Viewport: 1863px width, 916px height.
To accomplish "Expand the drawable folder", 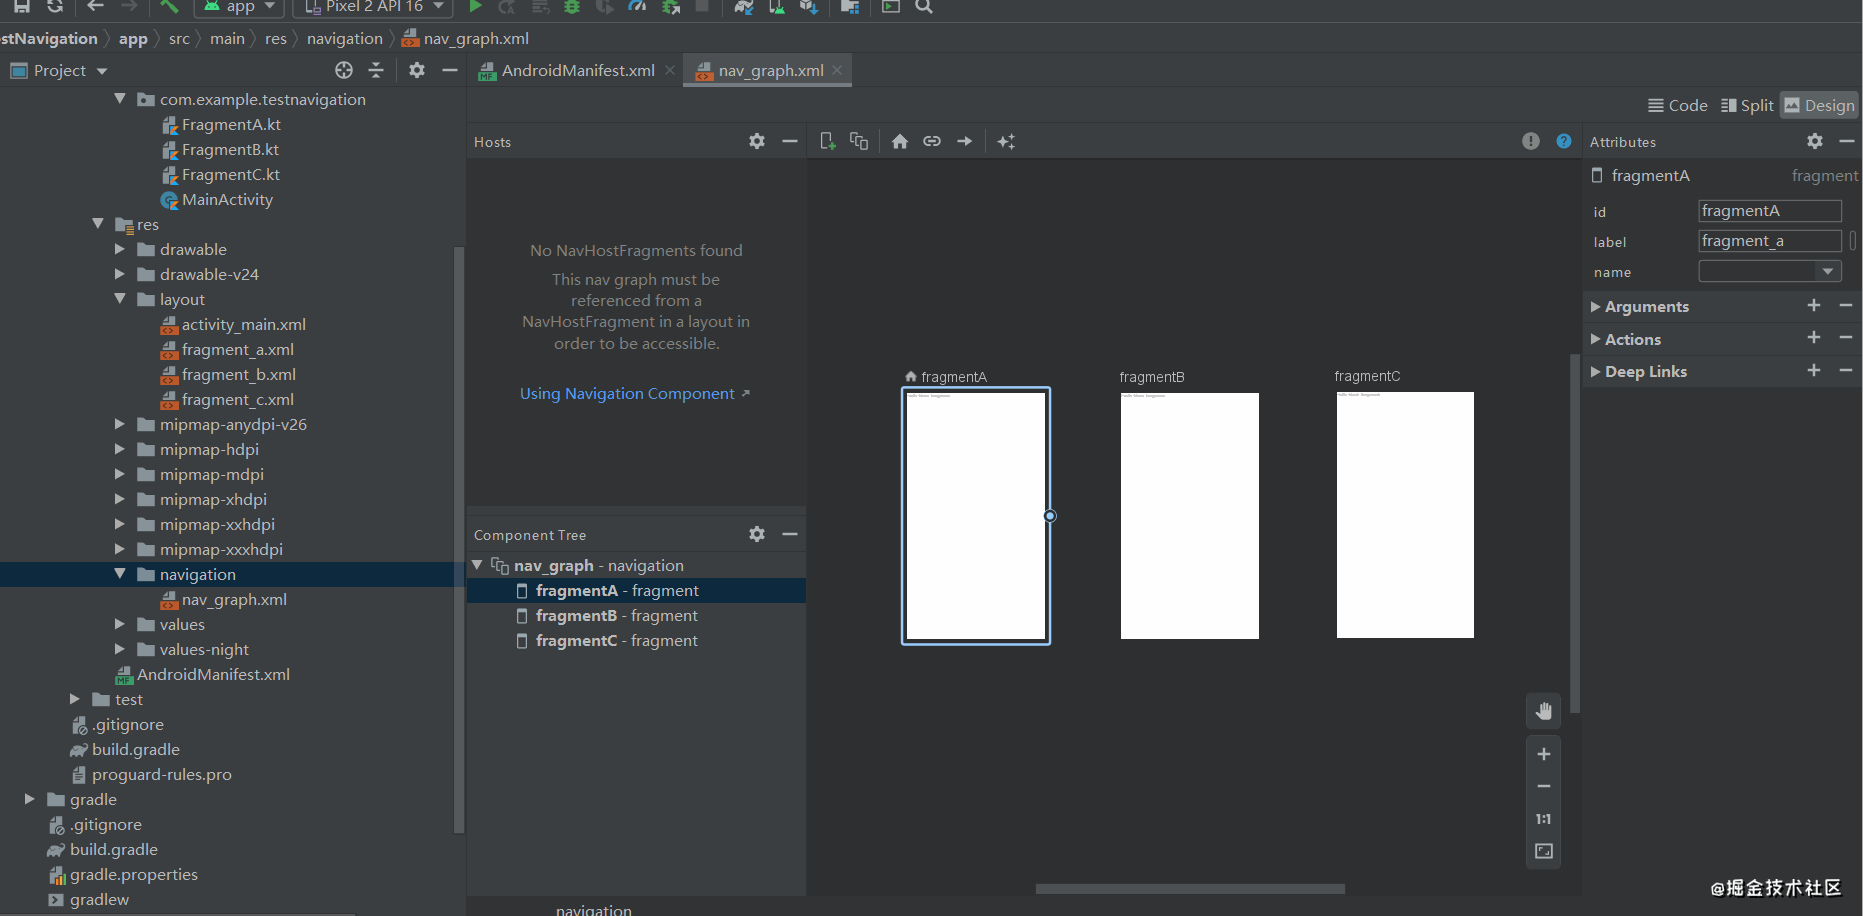I will [x=120, y=249].
